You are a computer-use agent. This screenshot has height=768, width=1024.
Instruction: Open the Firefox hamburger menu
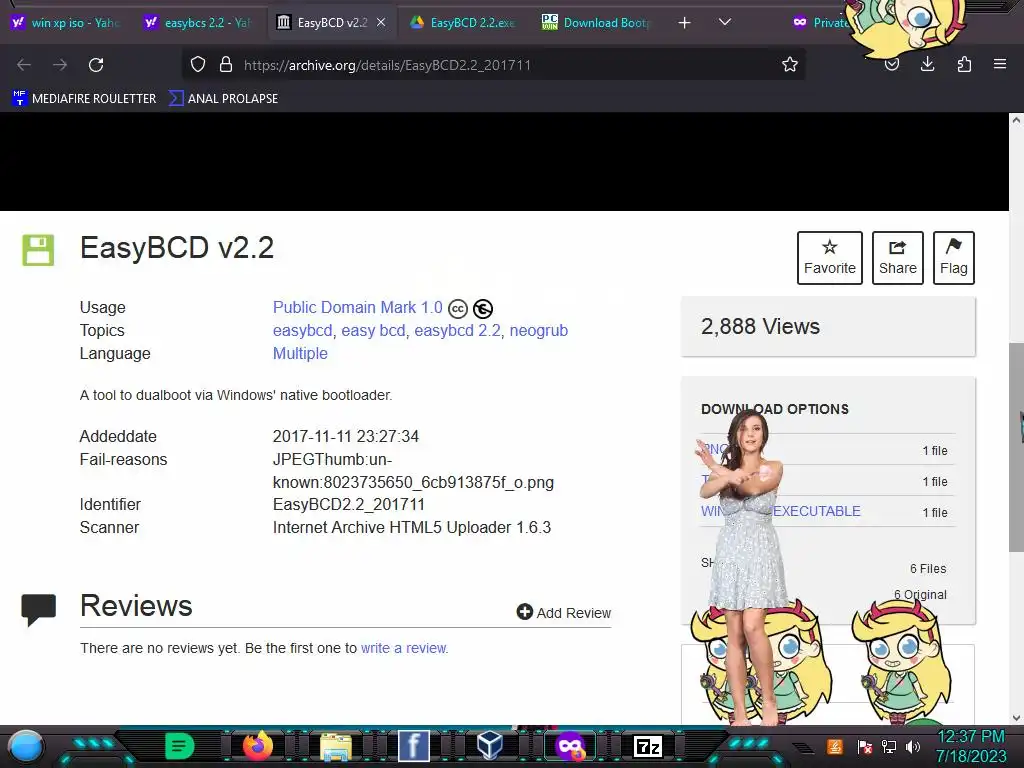coord(1000,64)
